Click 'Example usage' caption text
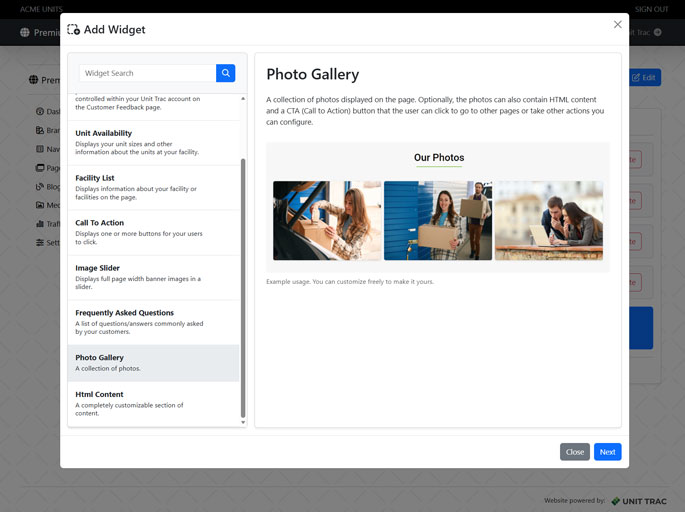 (350, 282)
